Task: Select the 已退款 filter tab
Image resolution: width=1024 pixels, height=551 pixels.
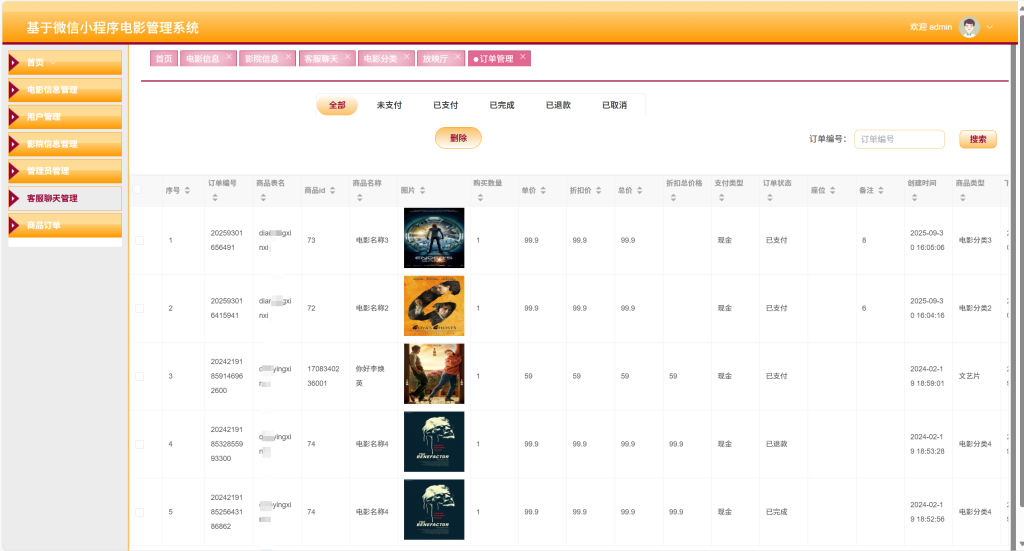Action: [558, 105]
